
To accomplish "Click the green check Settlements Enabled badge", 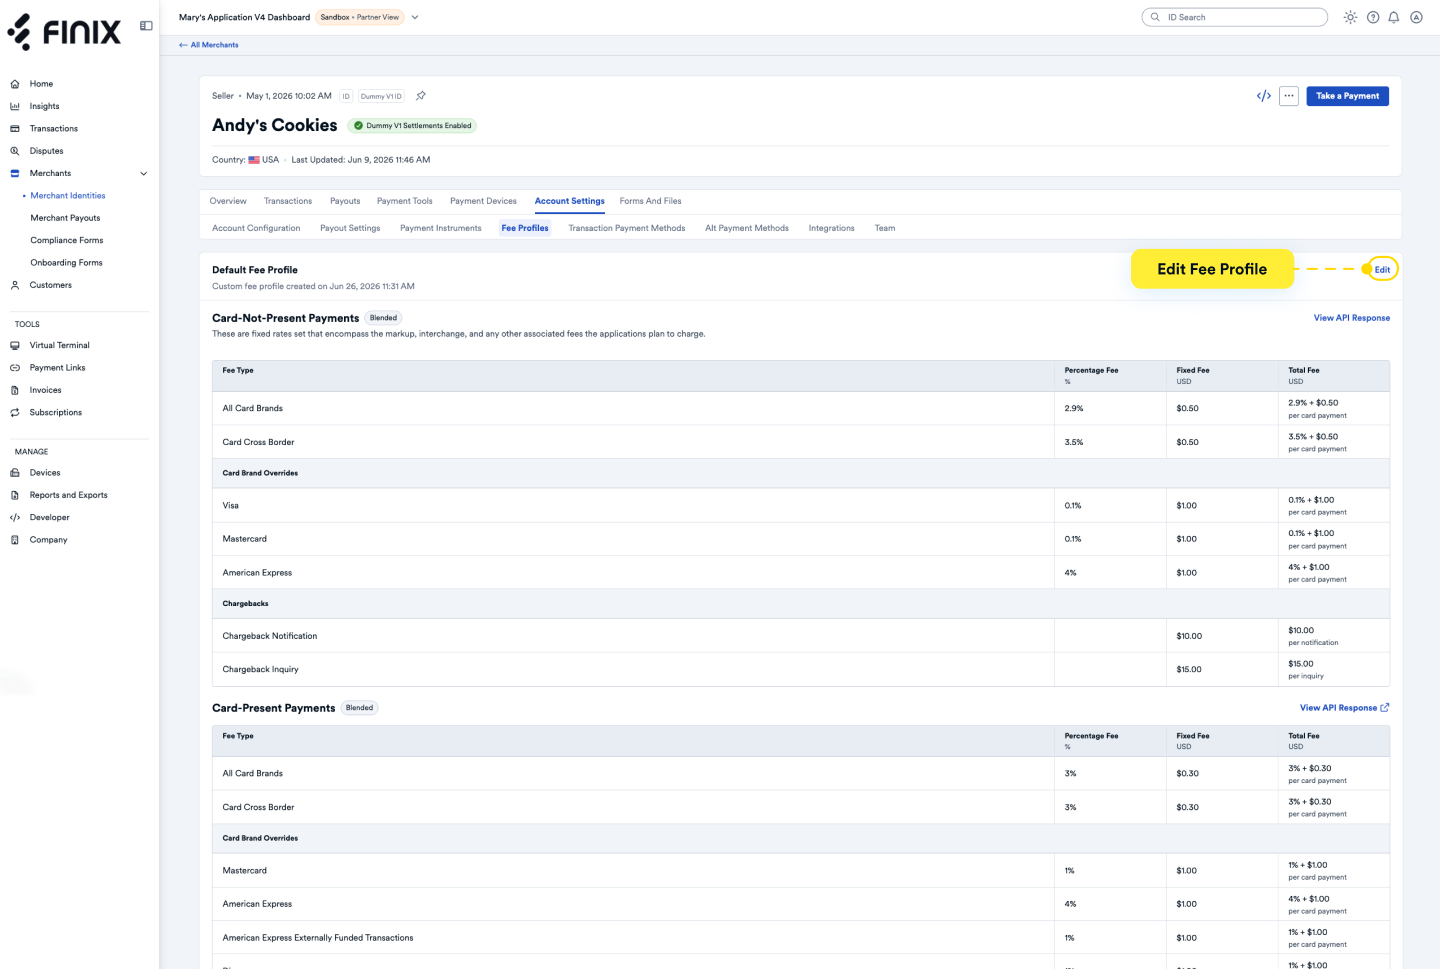I will point(412,126).
